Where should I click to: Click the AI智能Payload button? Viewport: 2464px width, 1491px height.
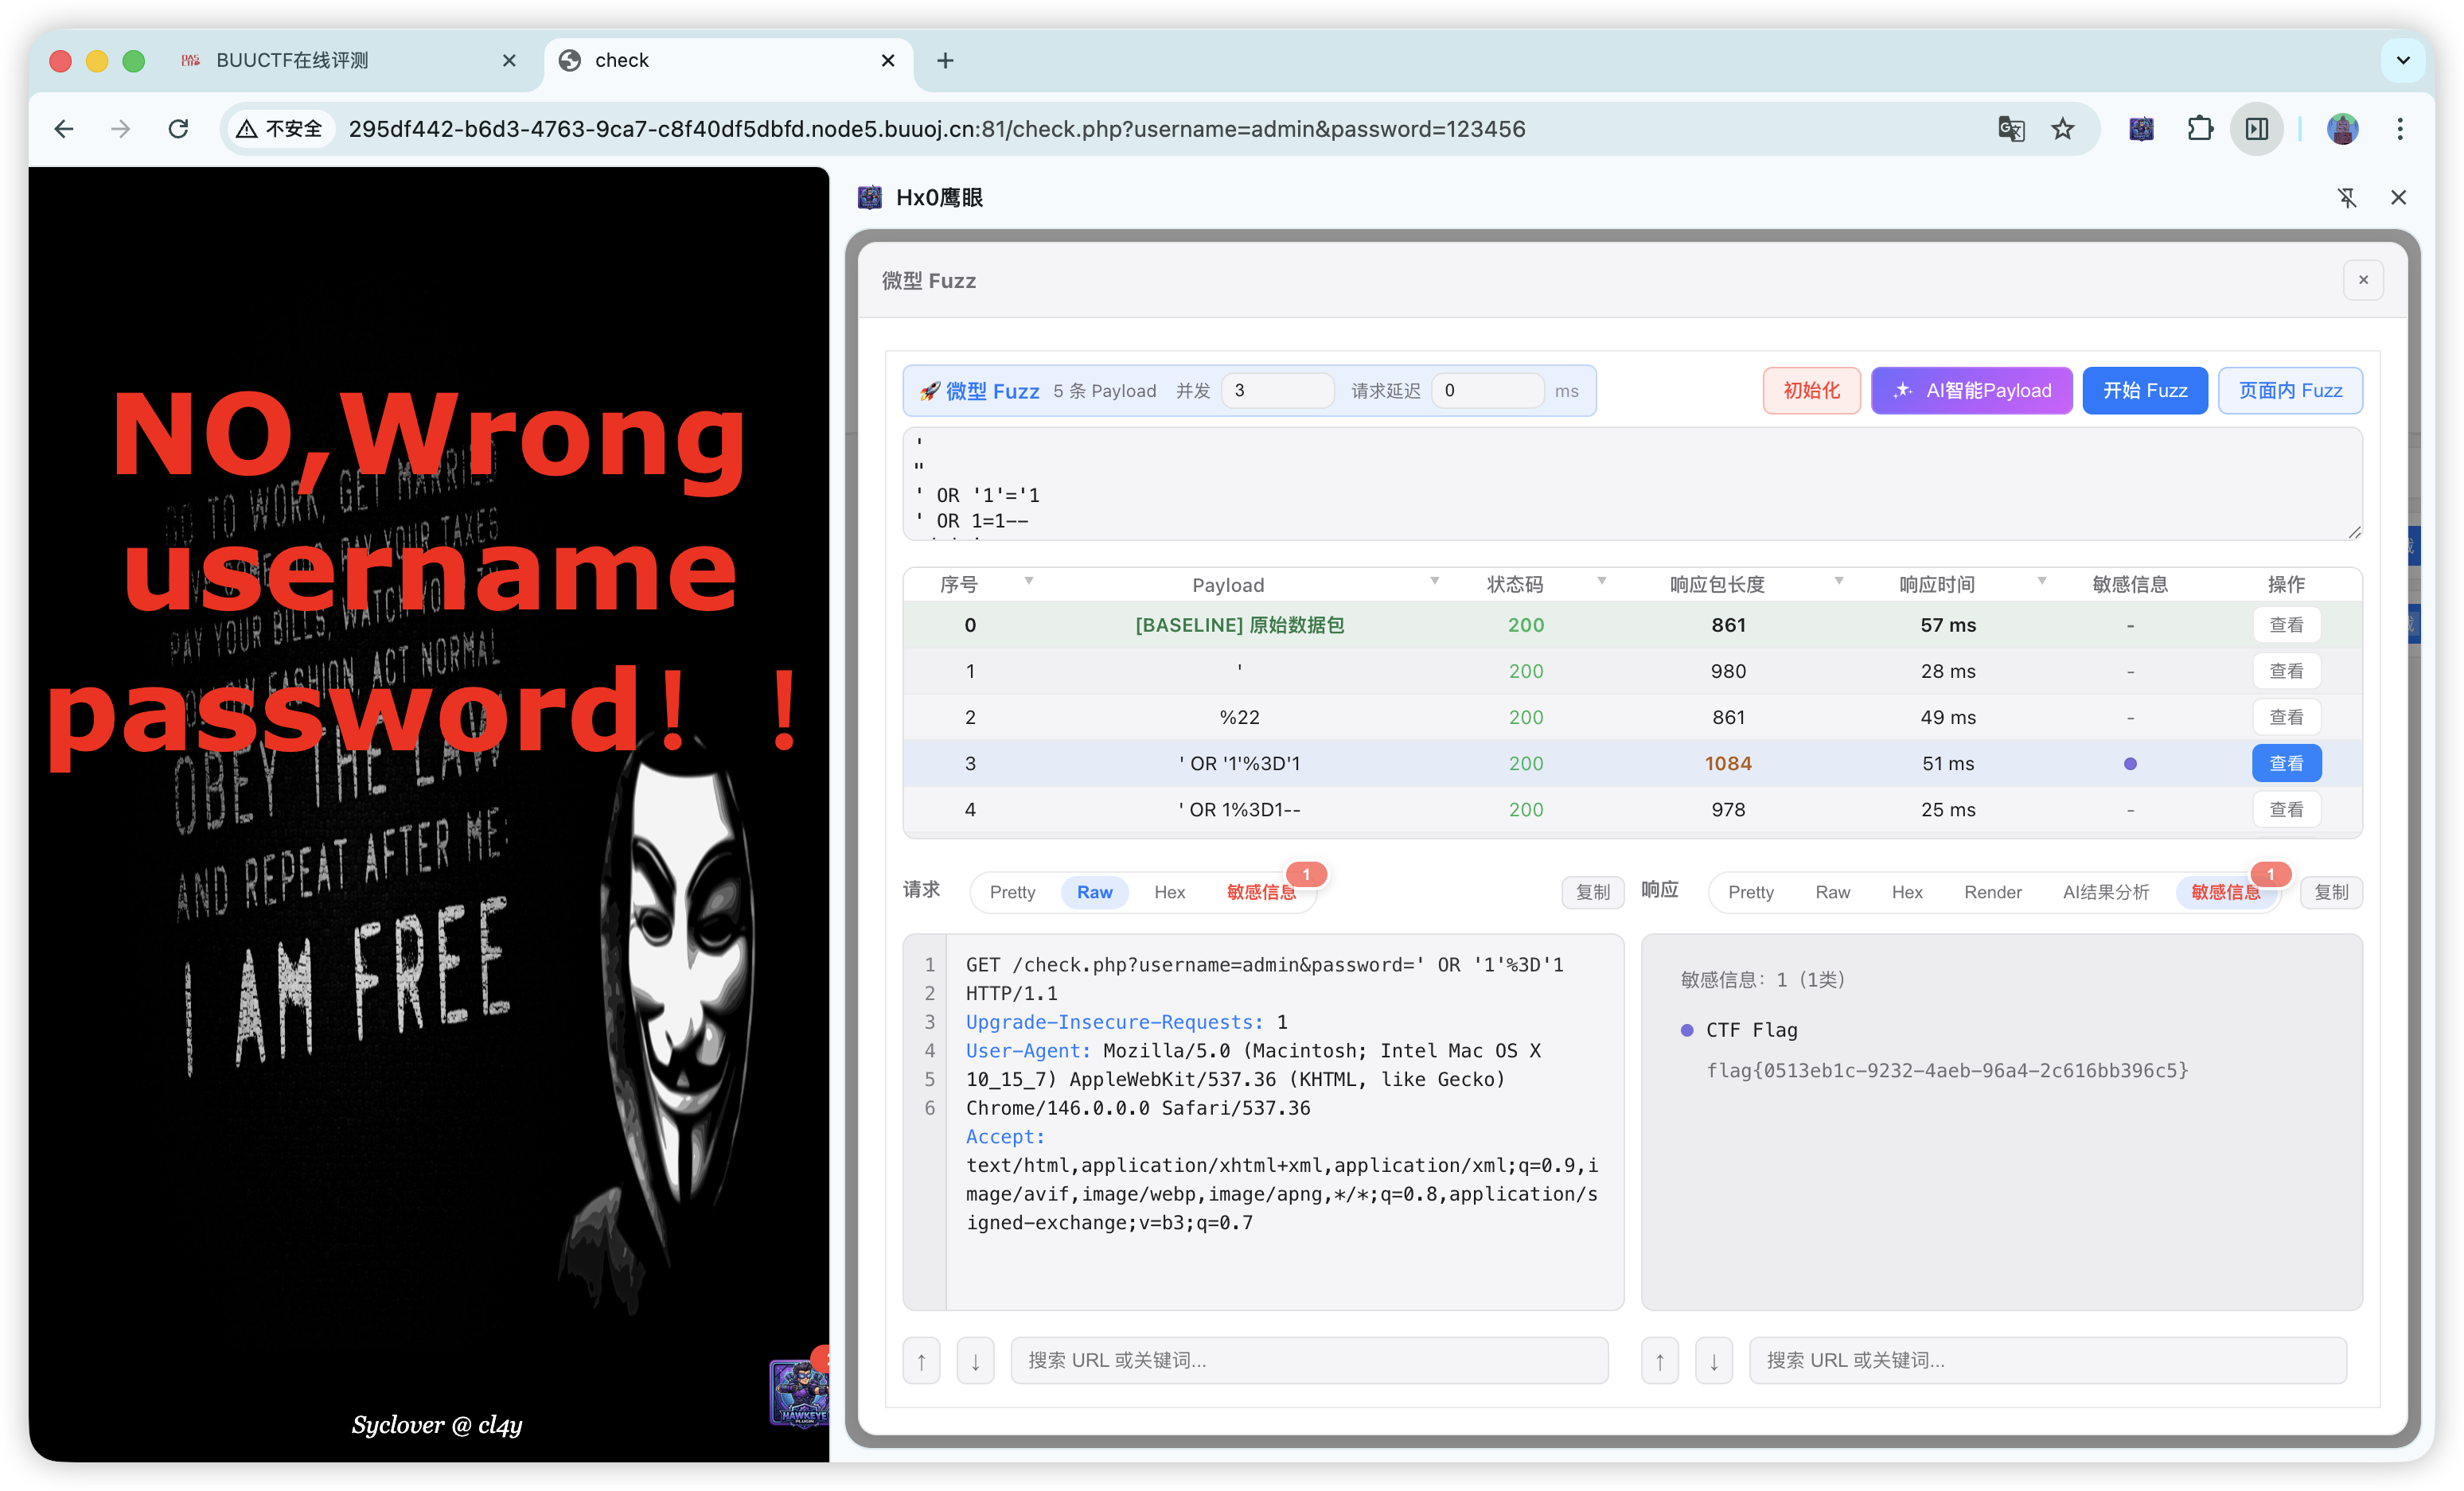(x=1971, y=391)
